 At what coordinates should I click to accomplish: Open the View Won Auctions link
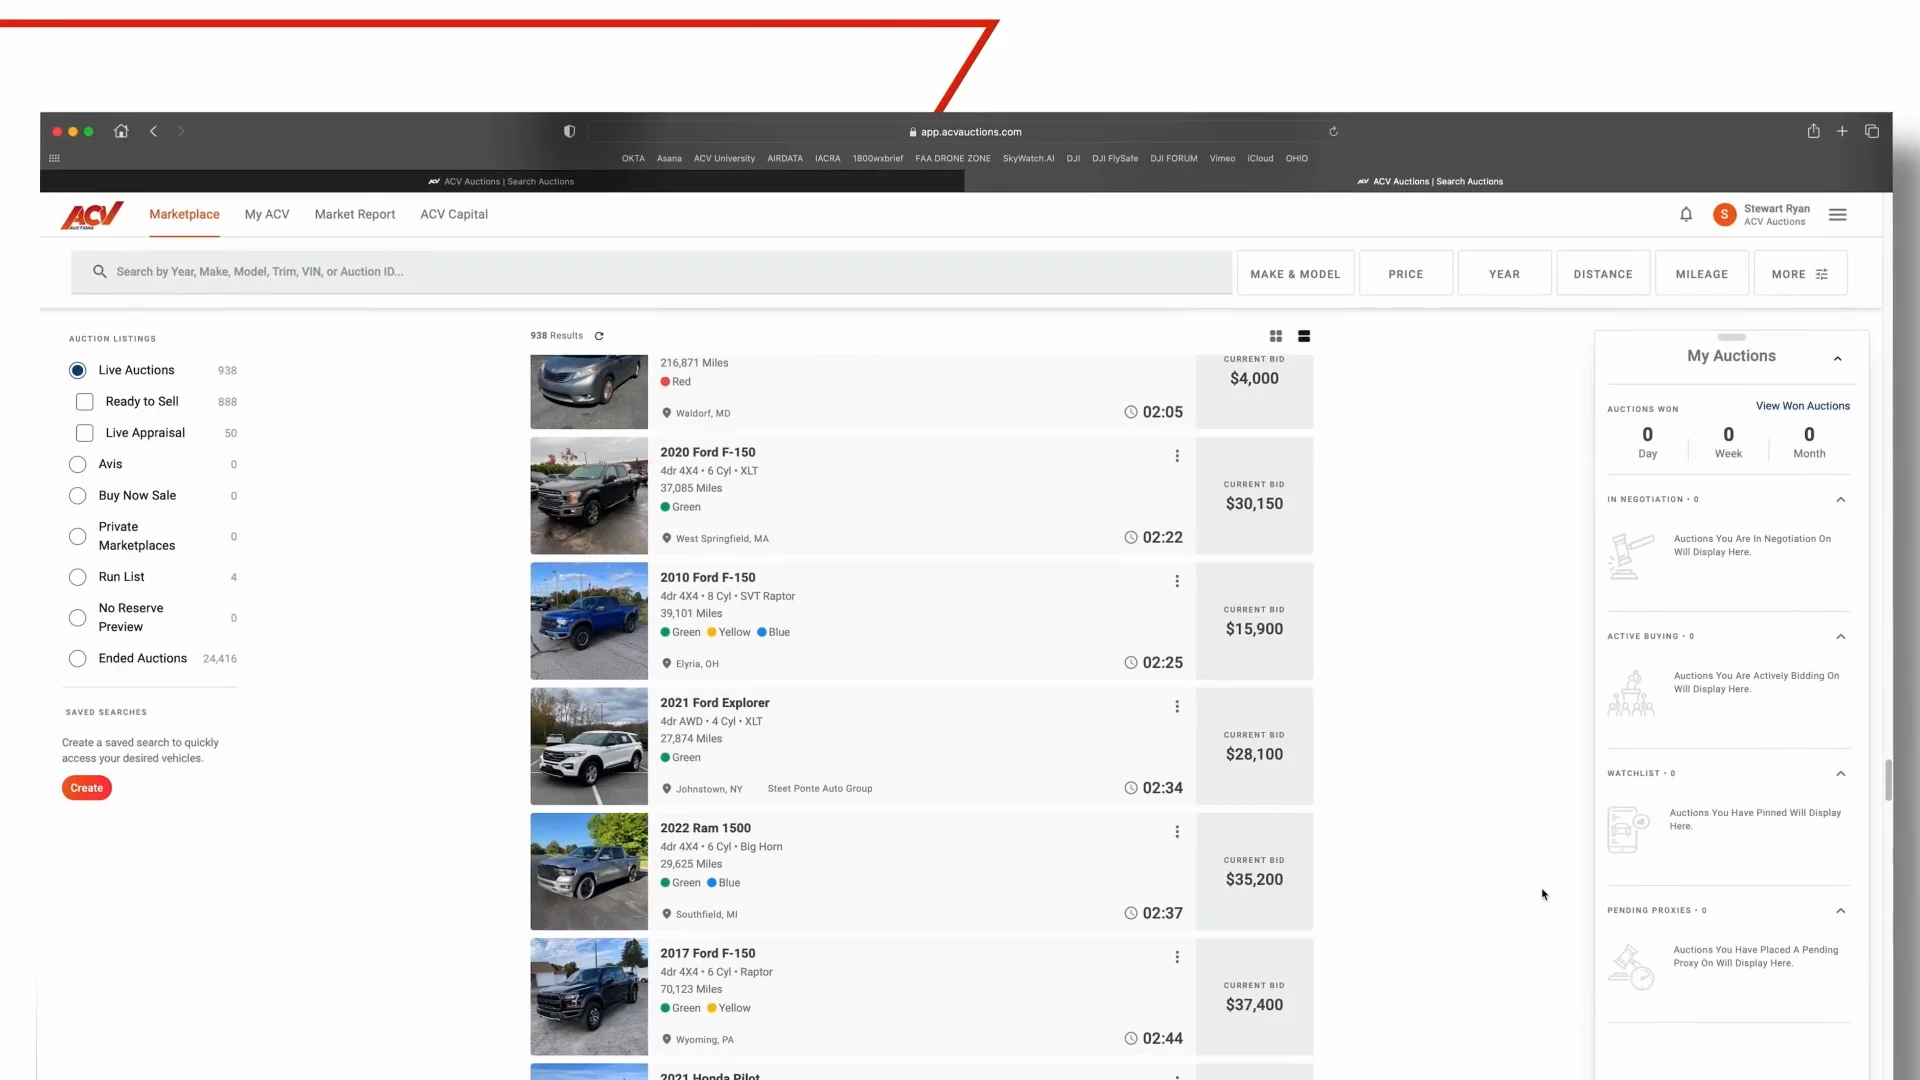click(x=1803, y=406)
